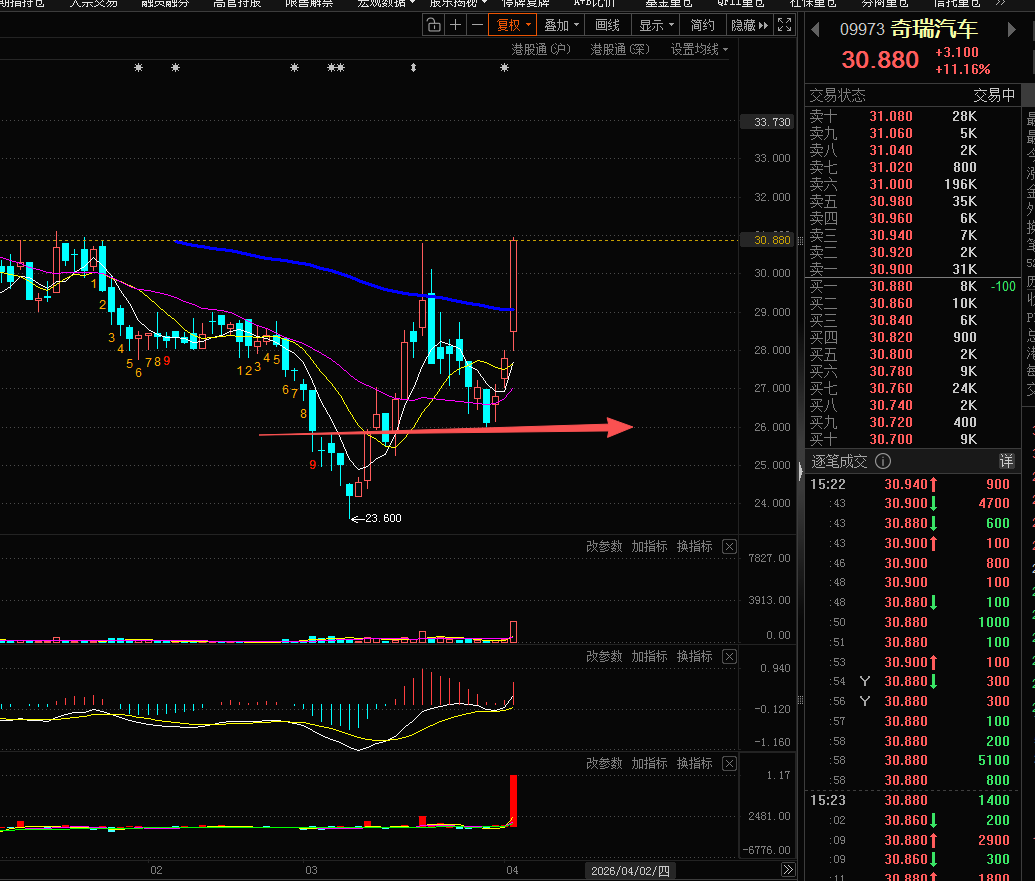1035x881 pixels.
Task: Click the first star event marker
Action: click(x=139, y=67)
